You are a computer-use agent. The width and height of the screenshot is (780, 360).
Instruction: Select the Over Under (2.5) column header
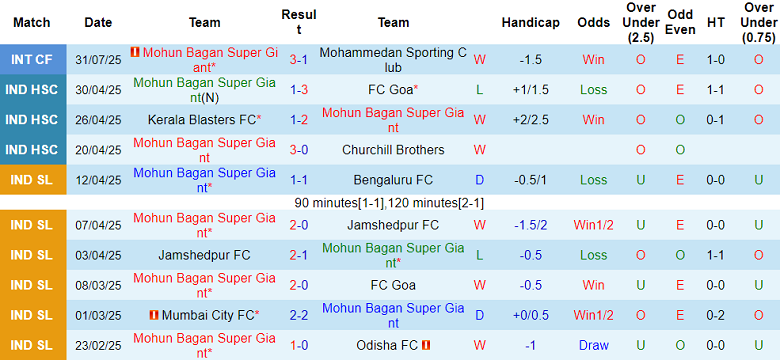click(641, 22)
